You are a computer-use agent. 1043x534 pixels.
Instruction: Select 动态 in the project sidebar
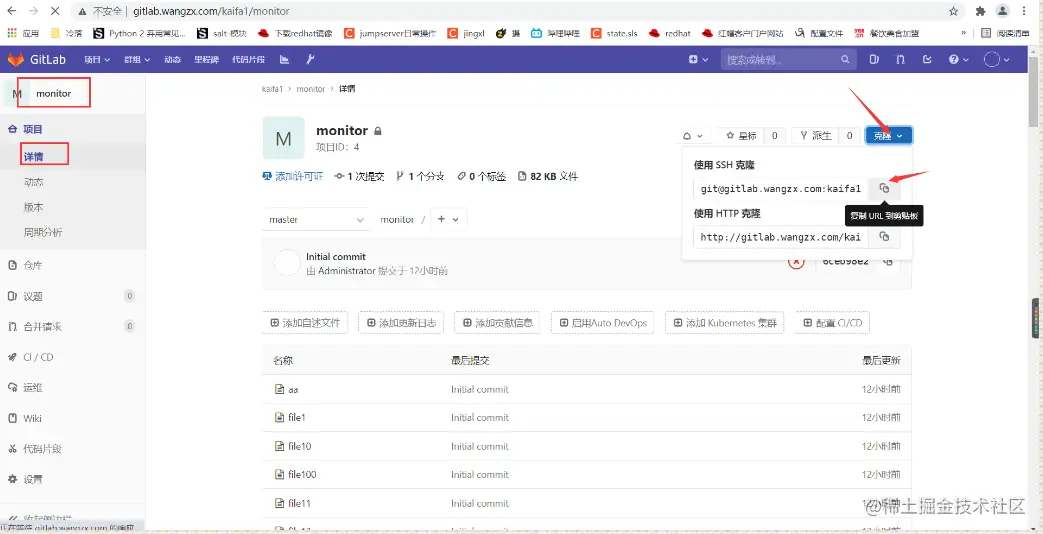34,182
